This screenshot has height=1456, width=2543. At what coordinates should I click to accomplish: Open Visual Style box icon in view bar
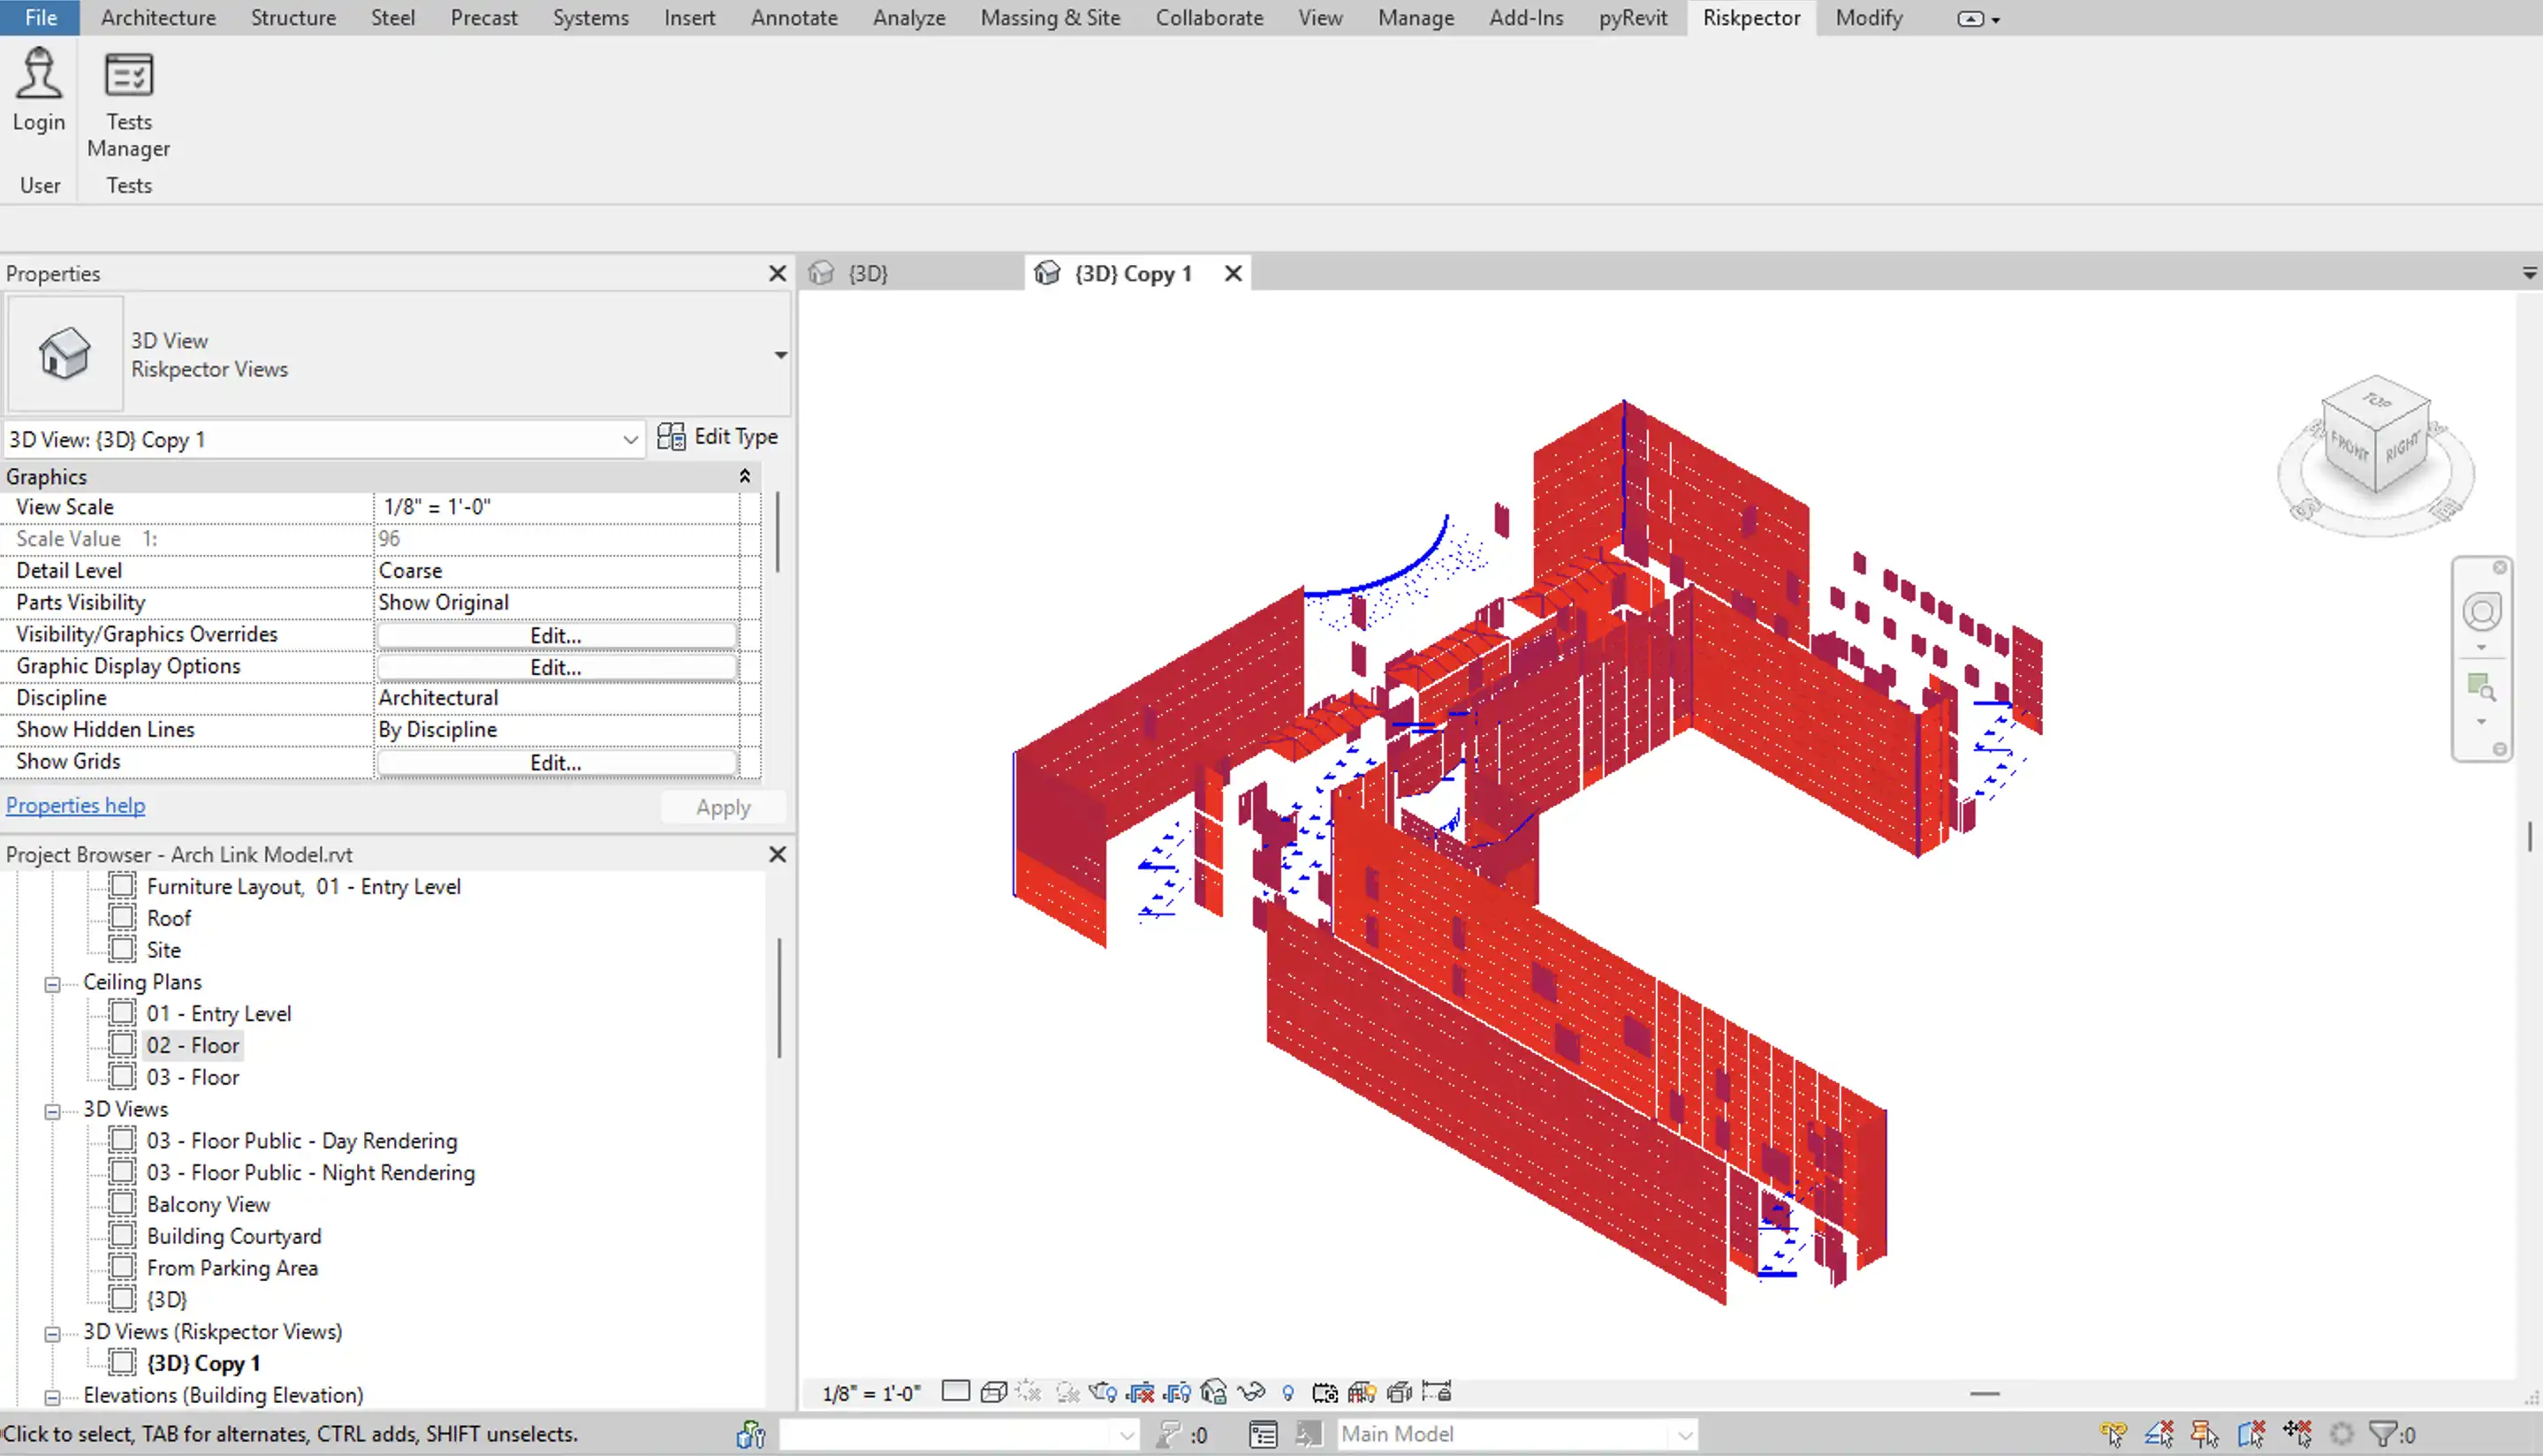click(994, 1392)
